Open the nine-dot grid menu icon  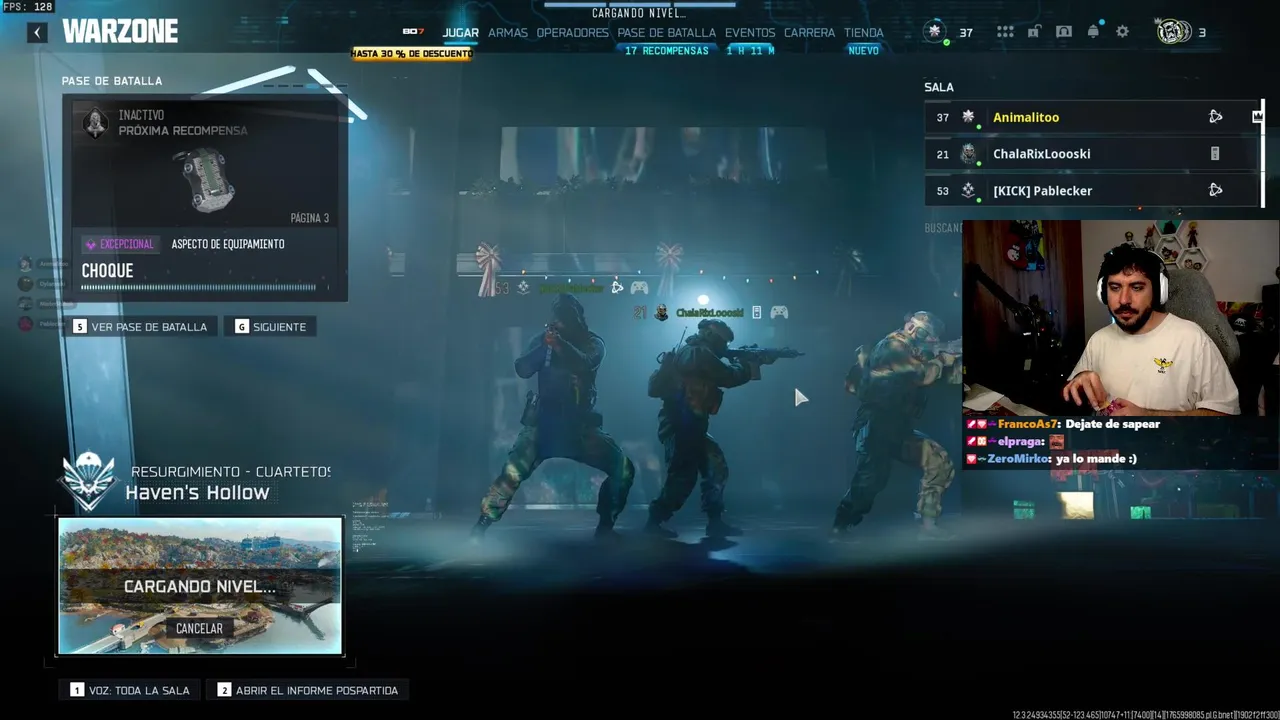(x=1005, y=32)
